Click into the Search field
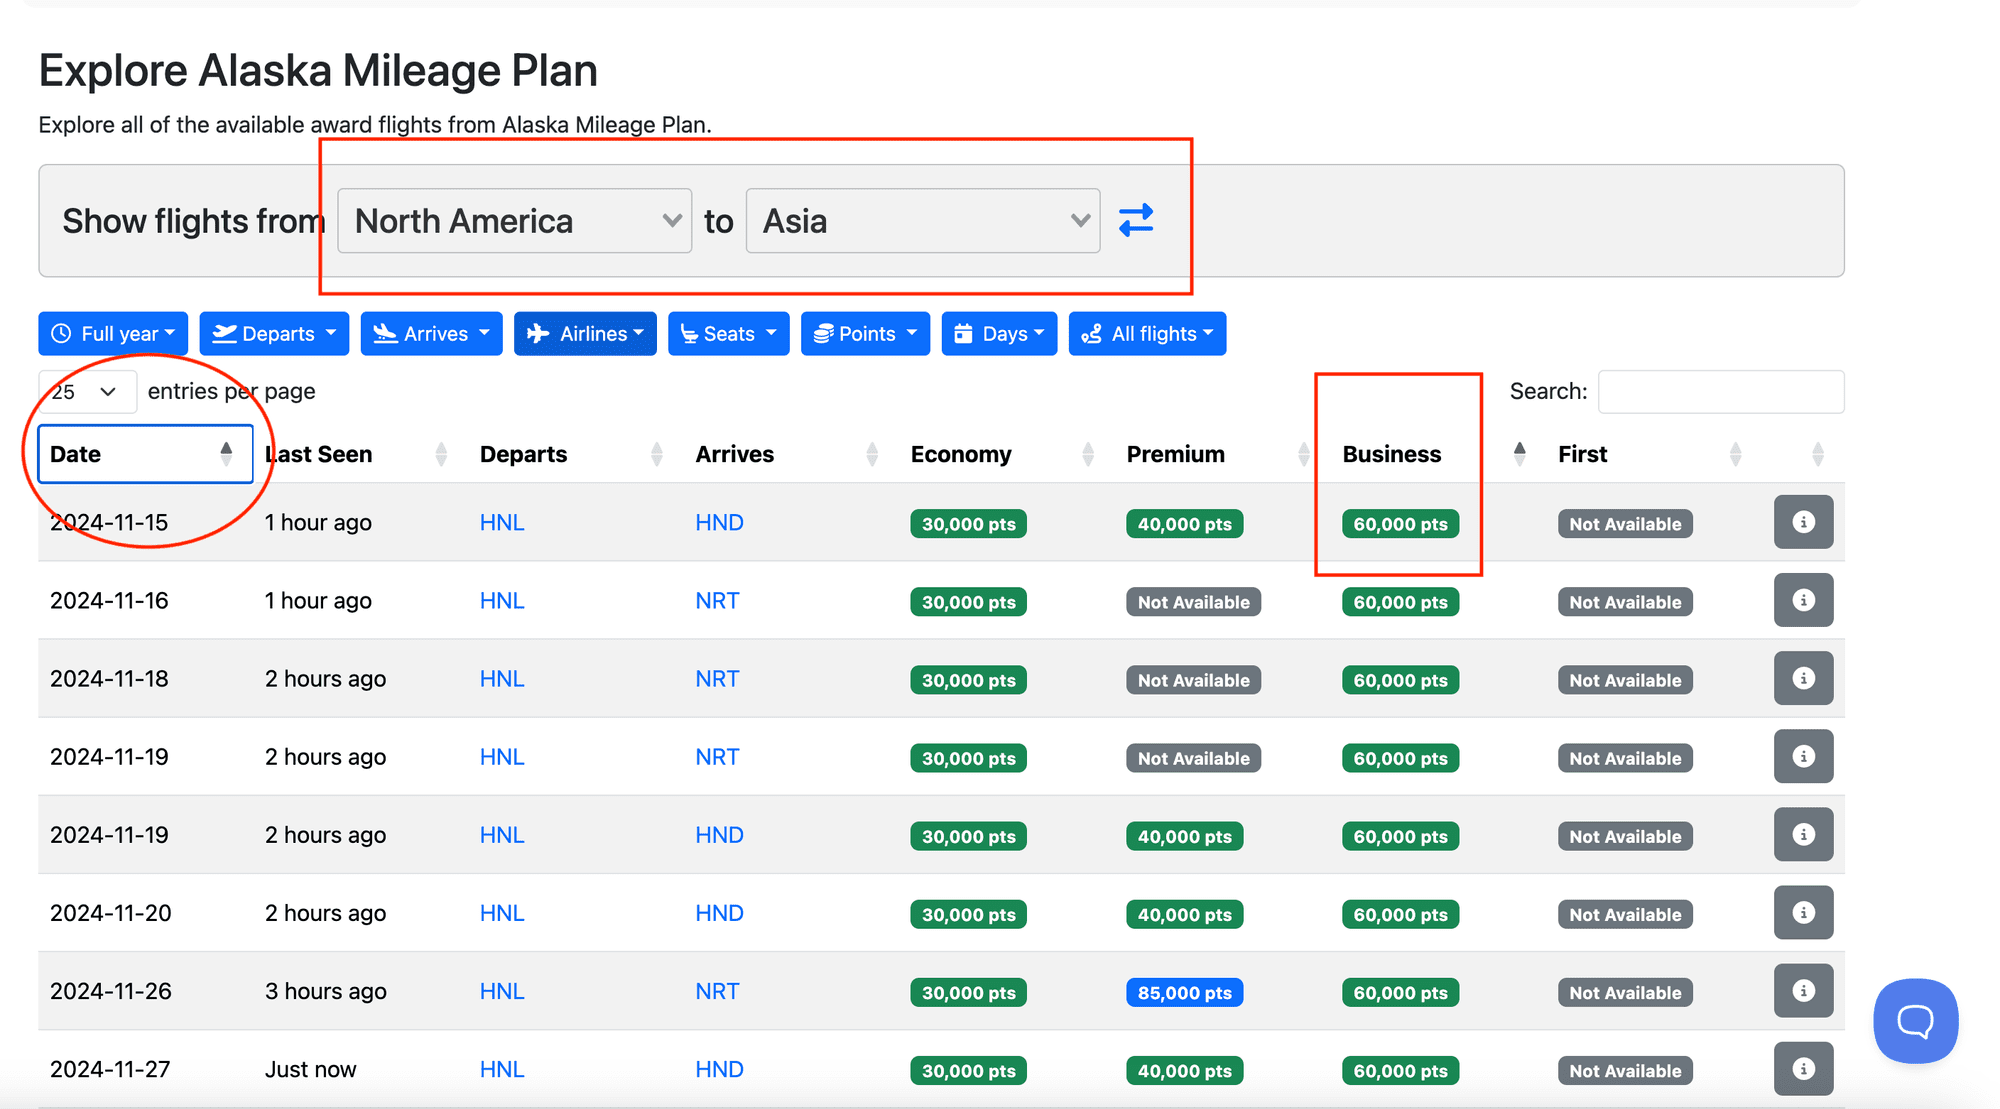Screen dimensions: 2000x1109 [x=1721, y=391]
